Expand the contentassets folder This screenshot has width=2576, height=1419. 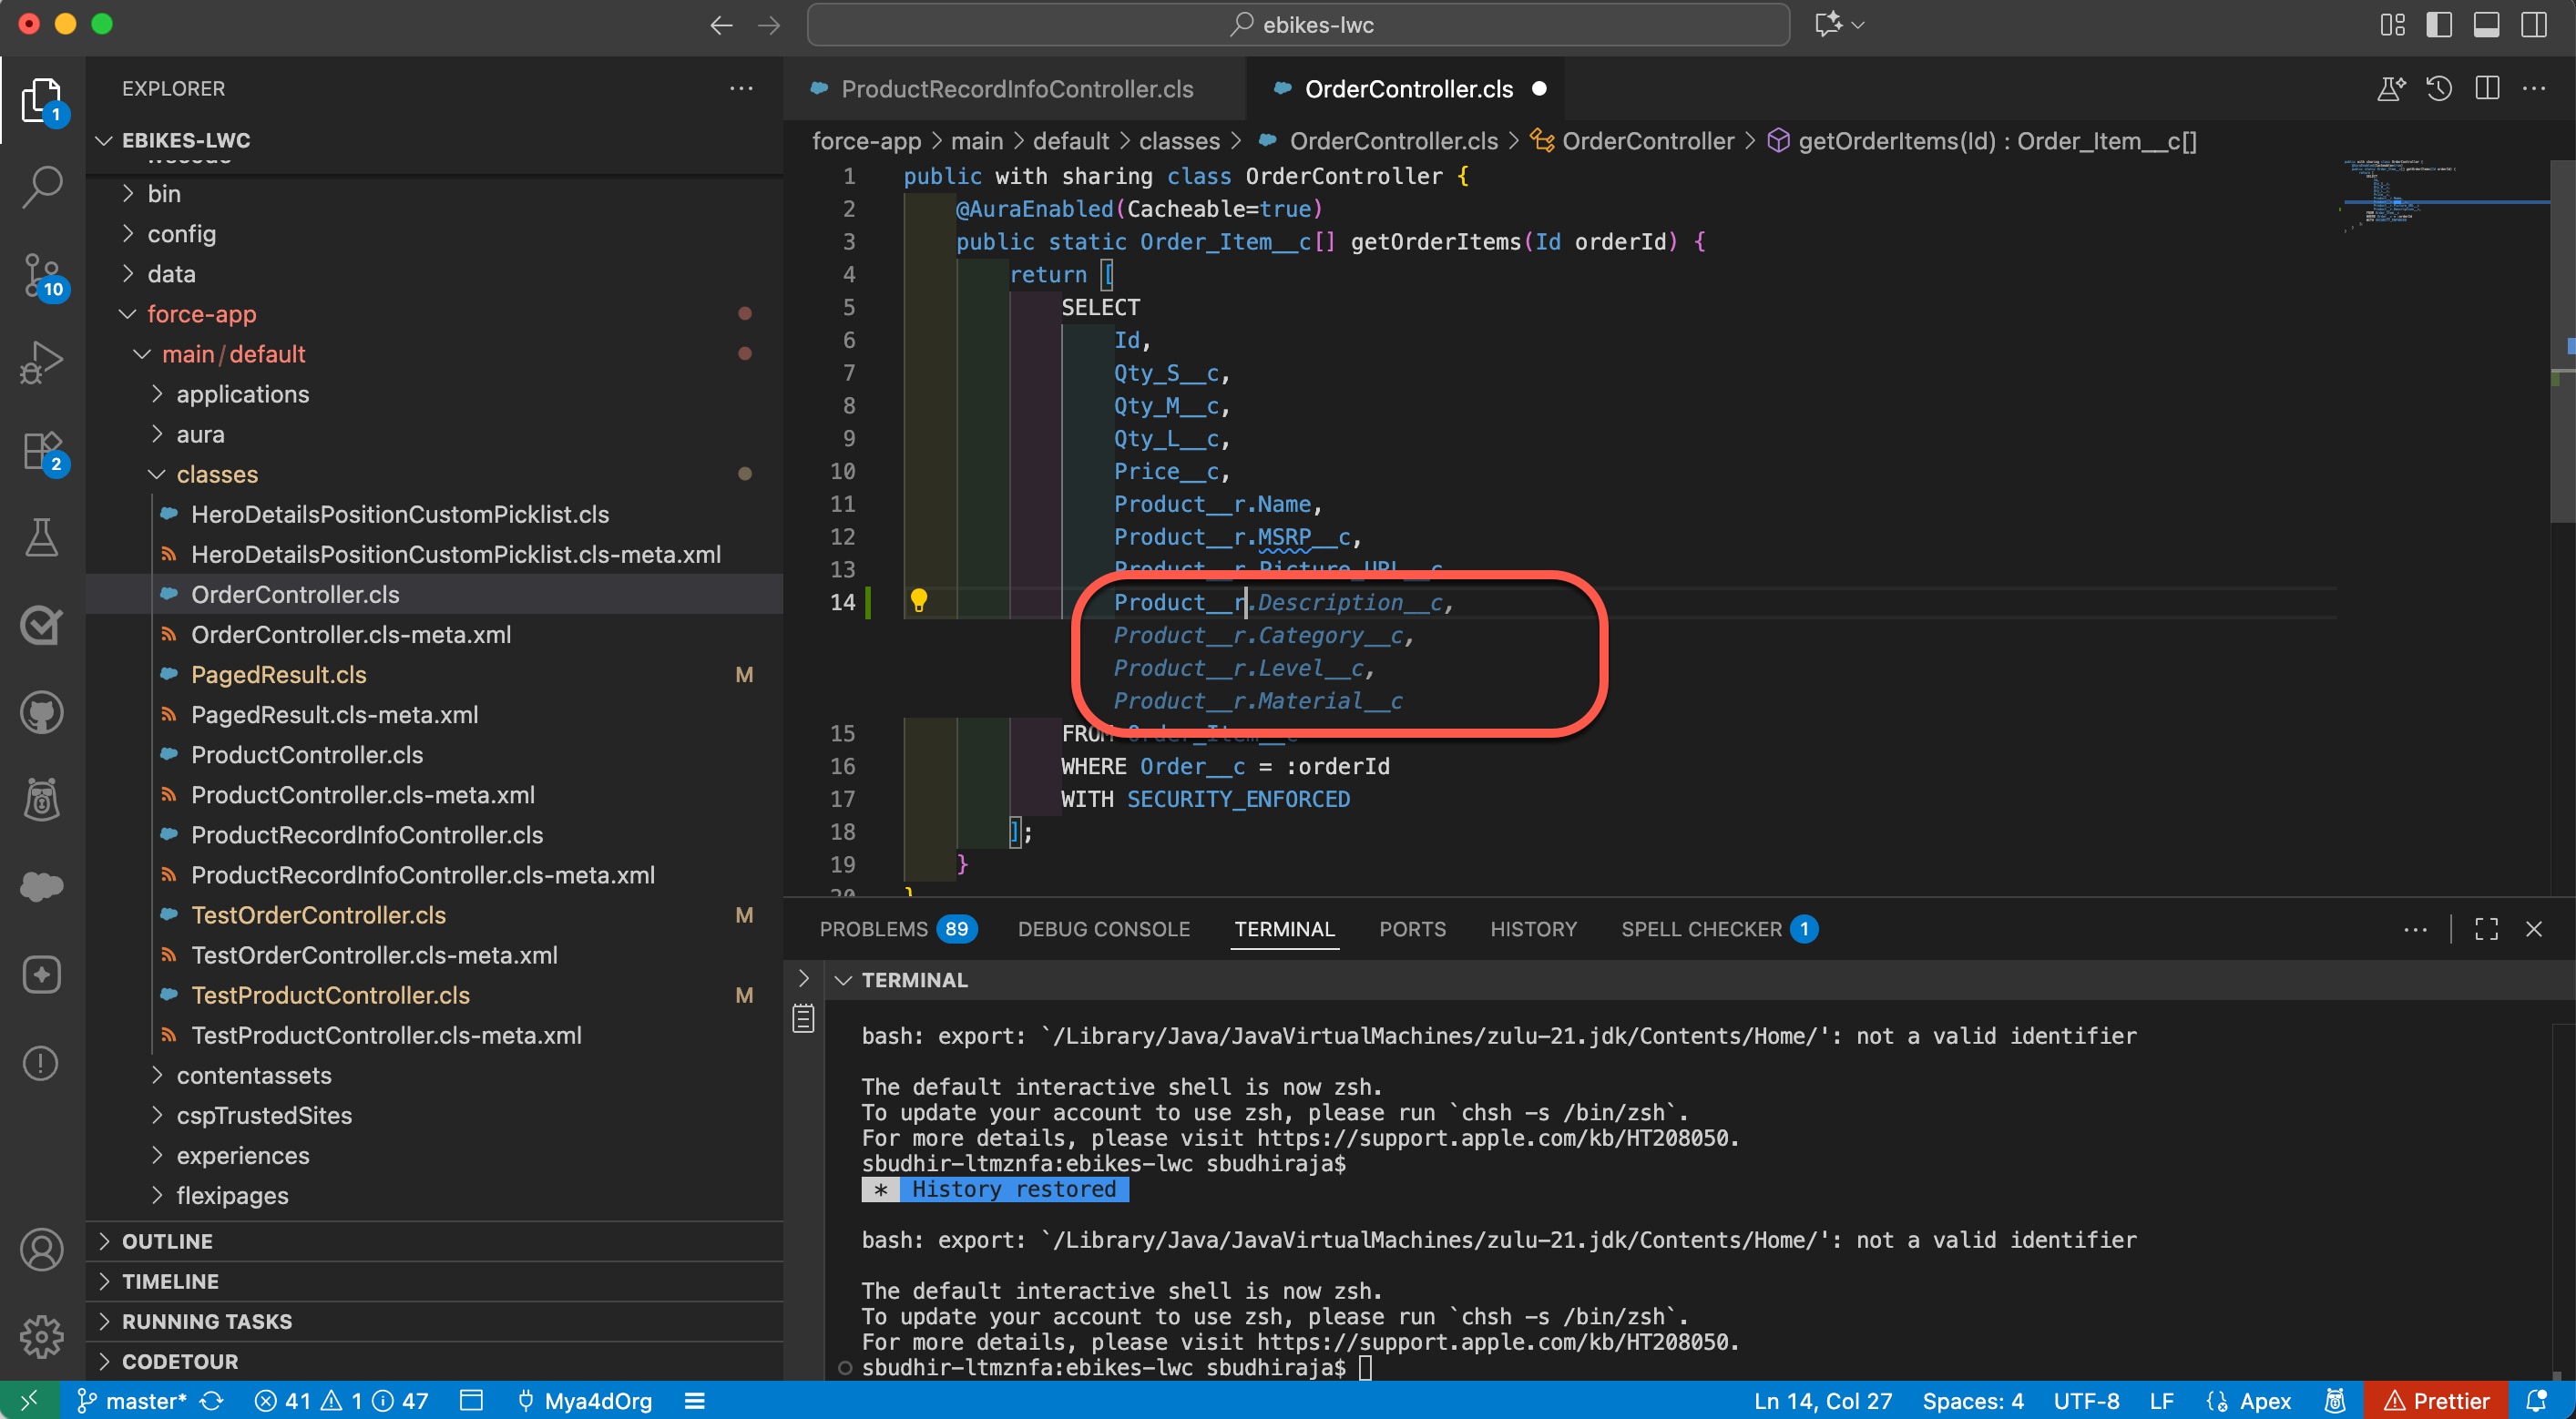(254, 1075)
